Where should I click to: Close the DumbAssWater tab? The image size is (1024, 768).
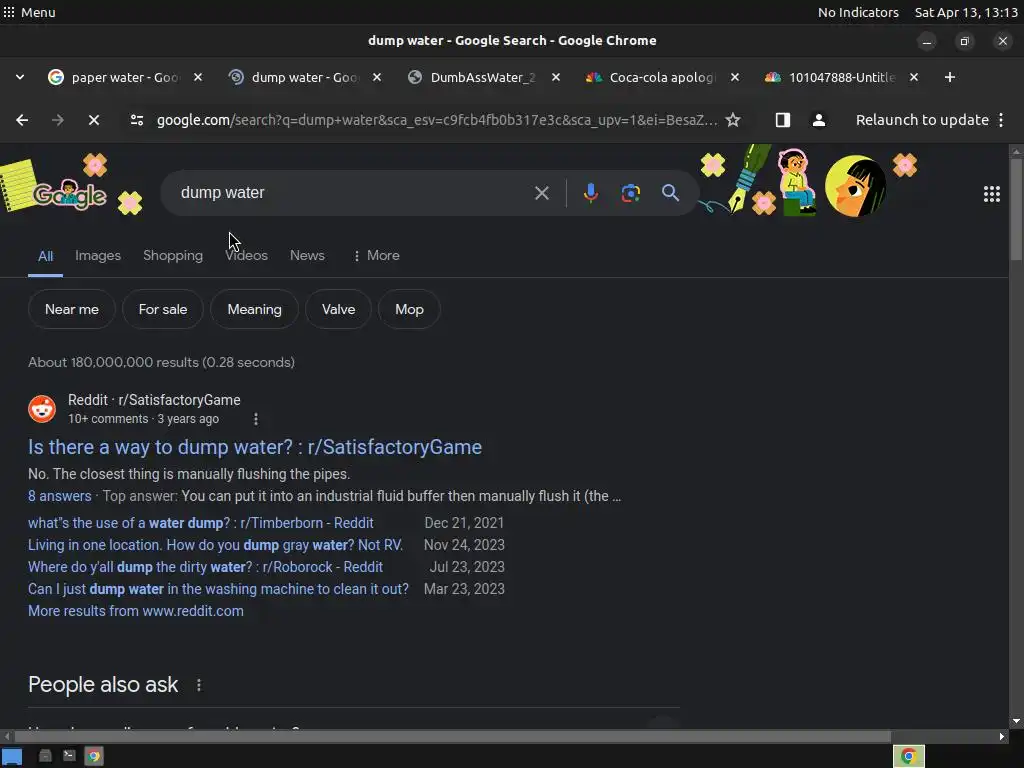556,77
